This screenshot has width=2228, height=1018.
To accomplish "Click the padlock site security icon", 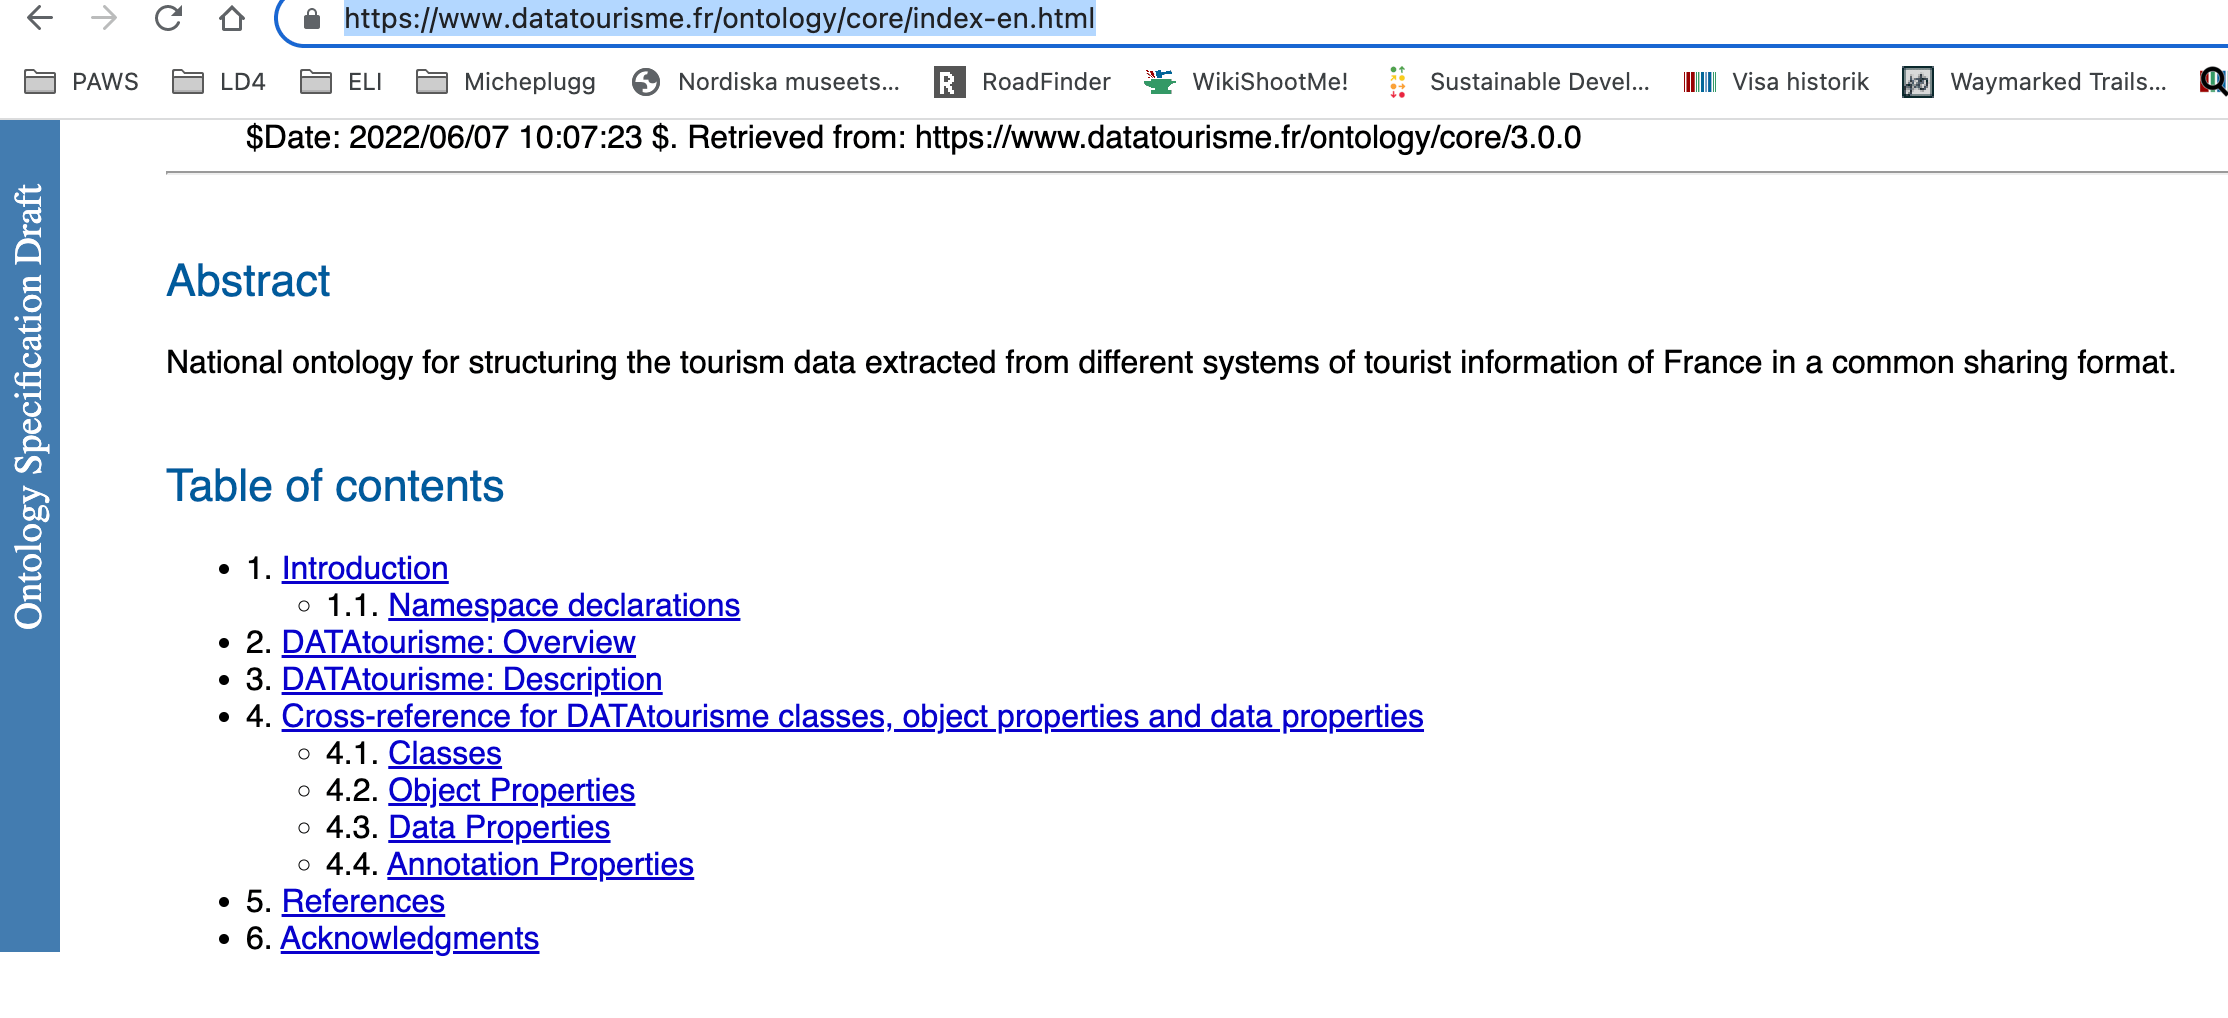I will coord(312,19).
